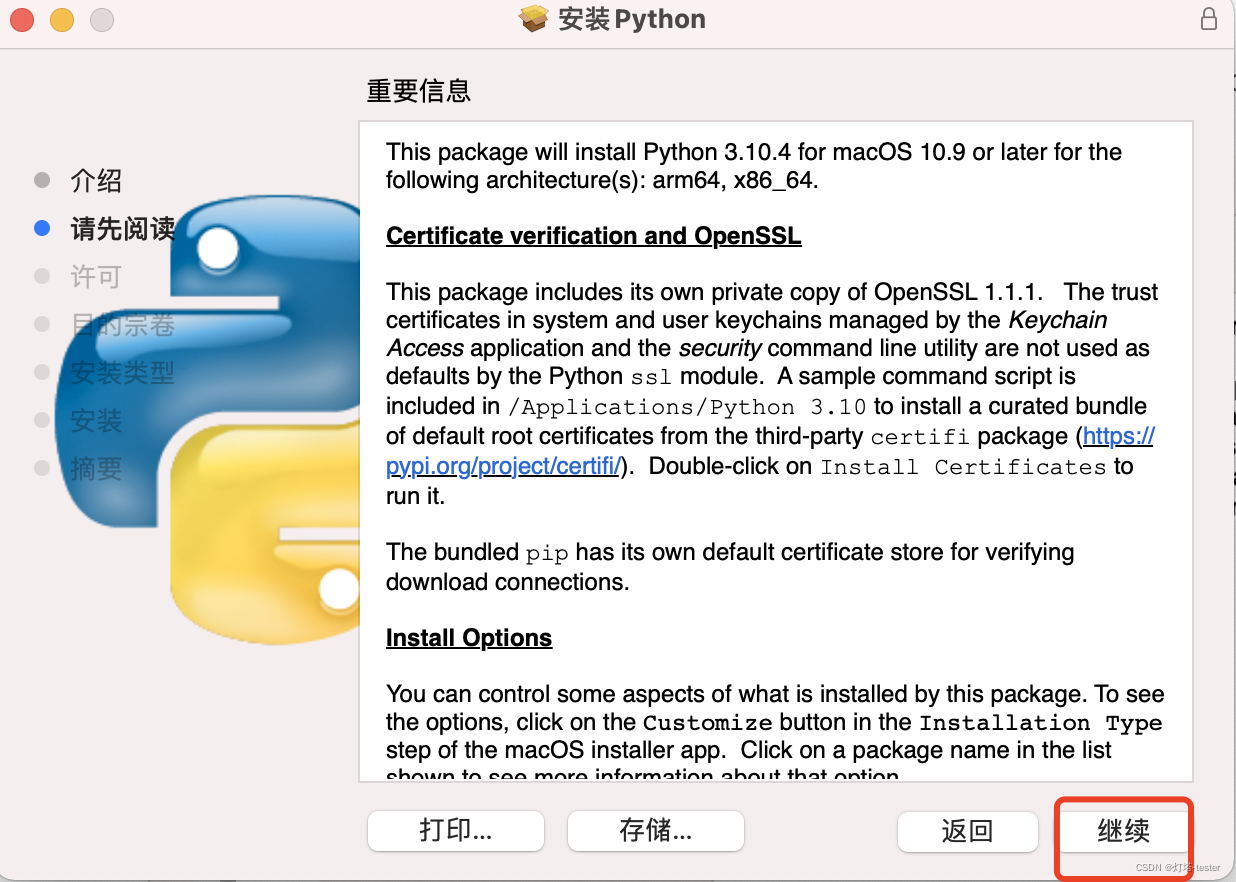The image size is (1236, 882).
Task: Click the yellow minimize window button
Action: point(62,19)
